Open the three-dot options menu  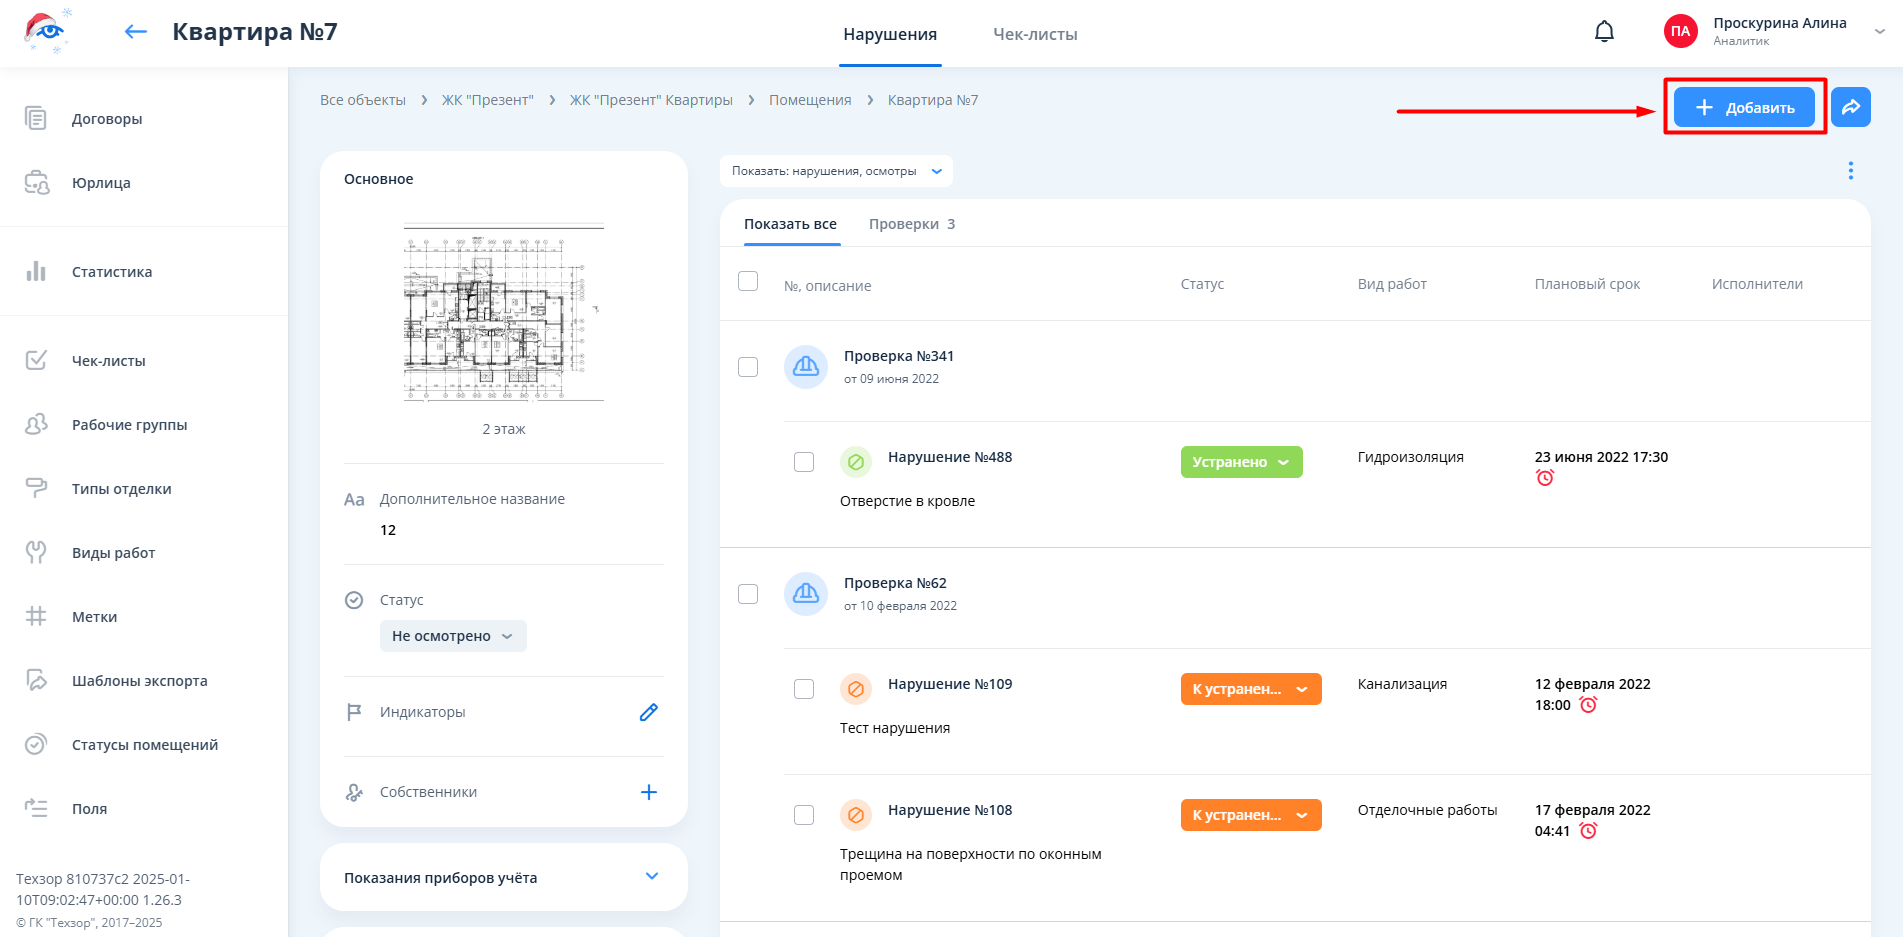(1850, 171)
